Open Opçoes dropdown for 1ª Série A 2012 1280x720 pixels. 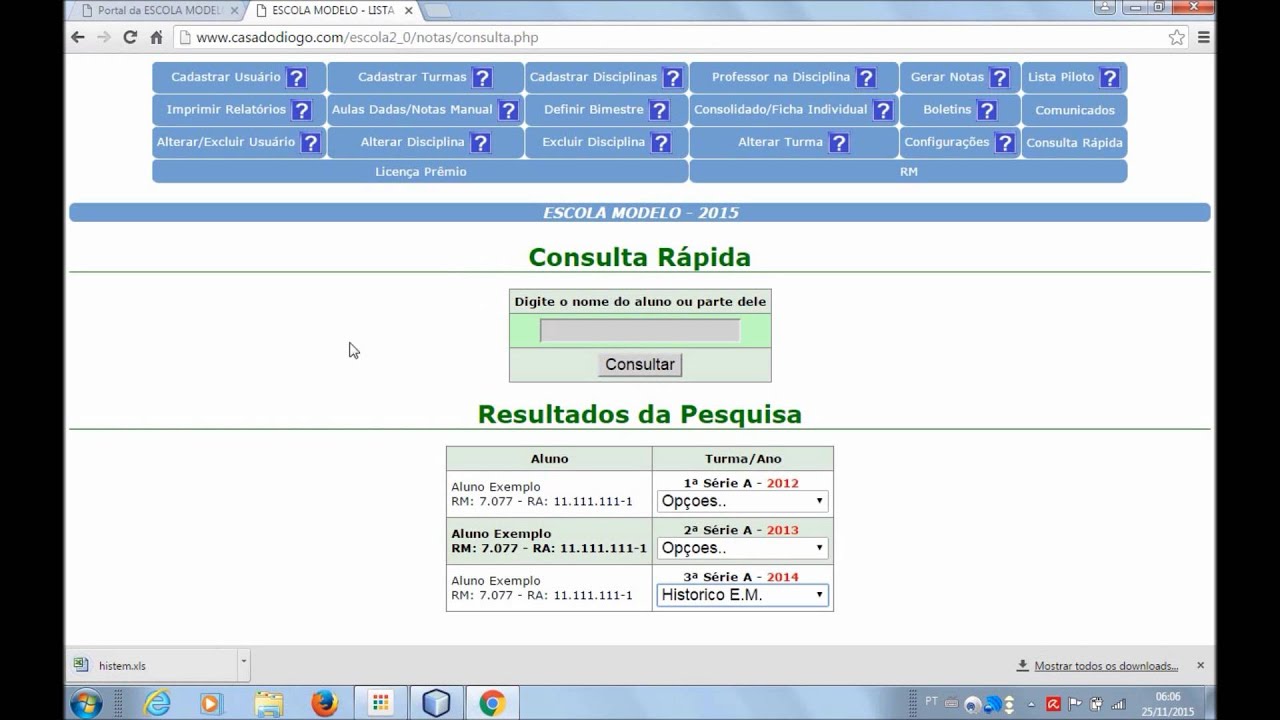(x=742, y=501)
